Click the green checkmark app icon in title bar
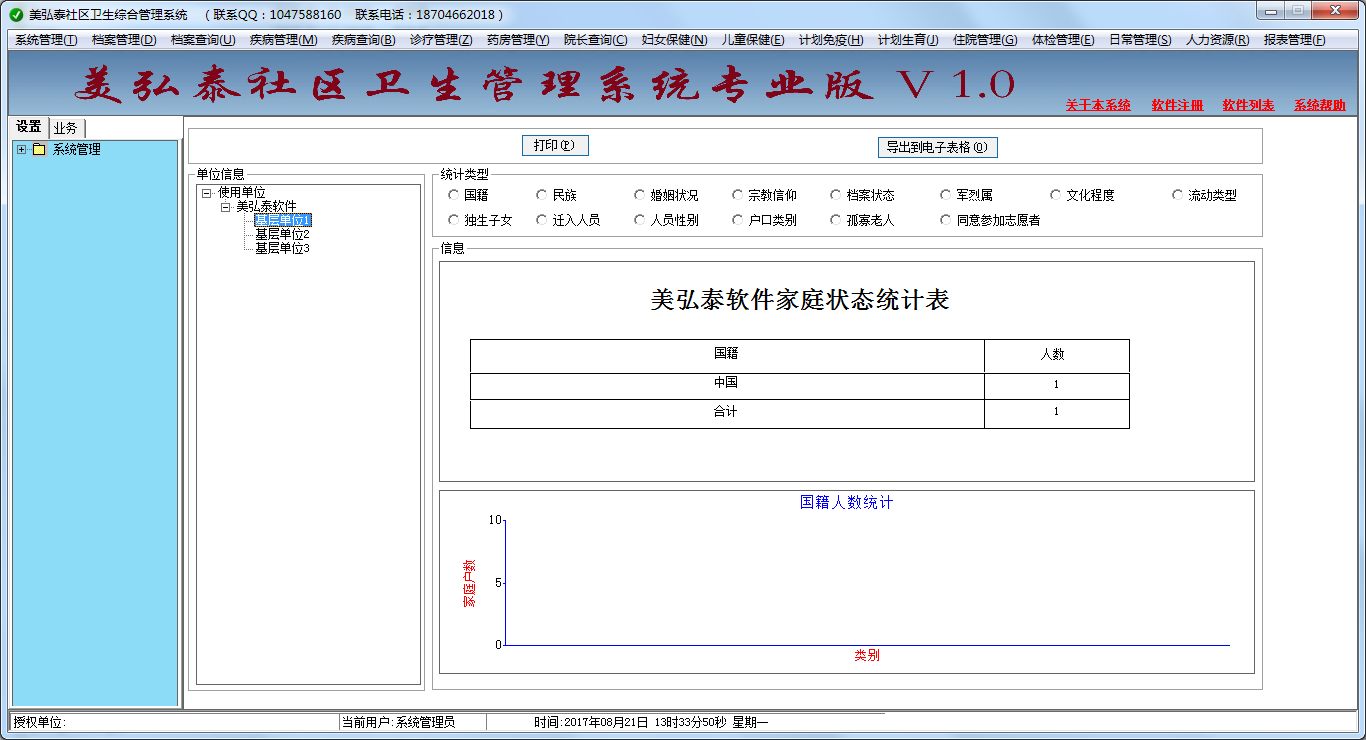This screenshot has width=1366, height=740. [x=16, y=15]
